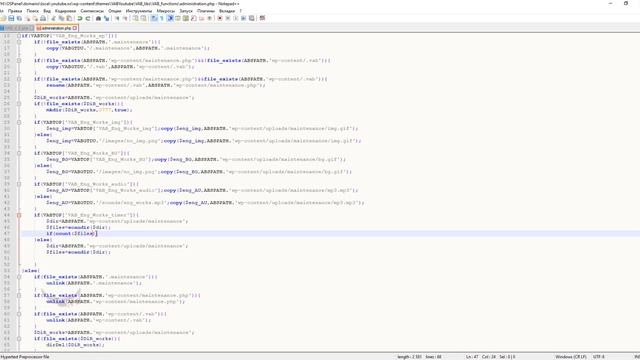
Task: Open the Опции menu
Action: 115,11
